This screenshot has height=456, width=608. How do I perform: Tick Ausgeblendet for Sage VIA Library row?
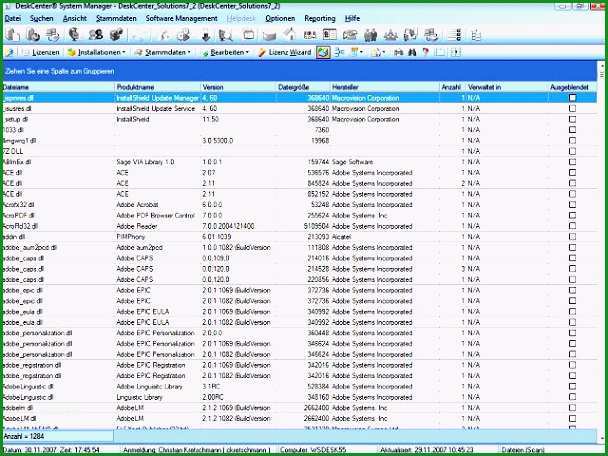tap(572, 162)
